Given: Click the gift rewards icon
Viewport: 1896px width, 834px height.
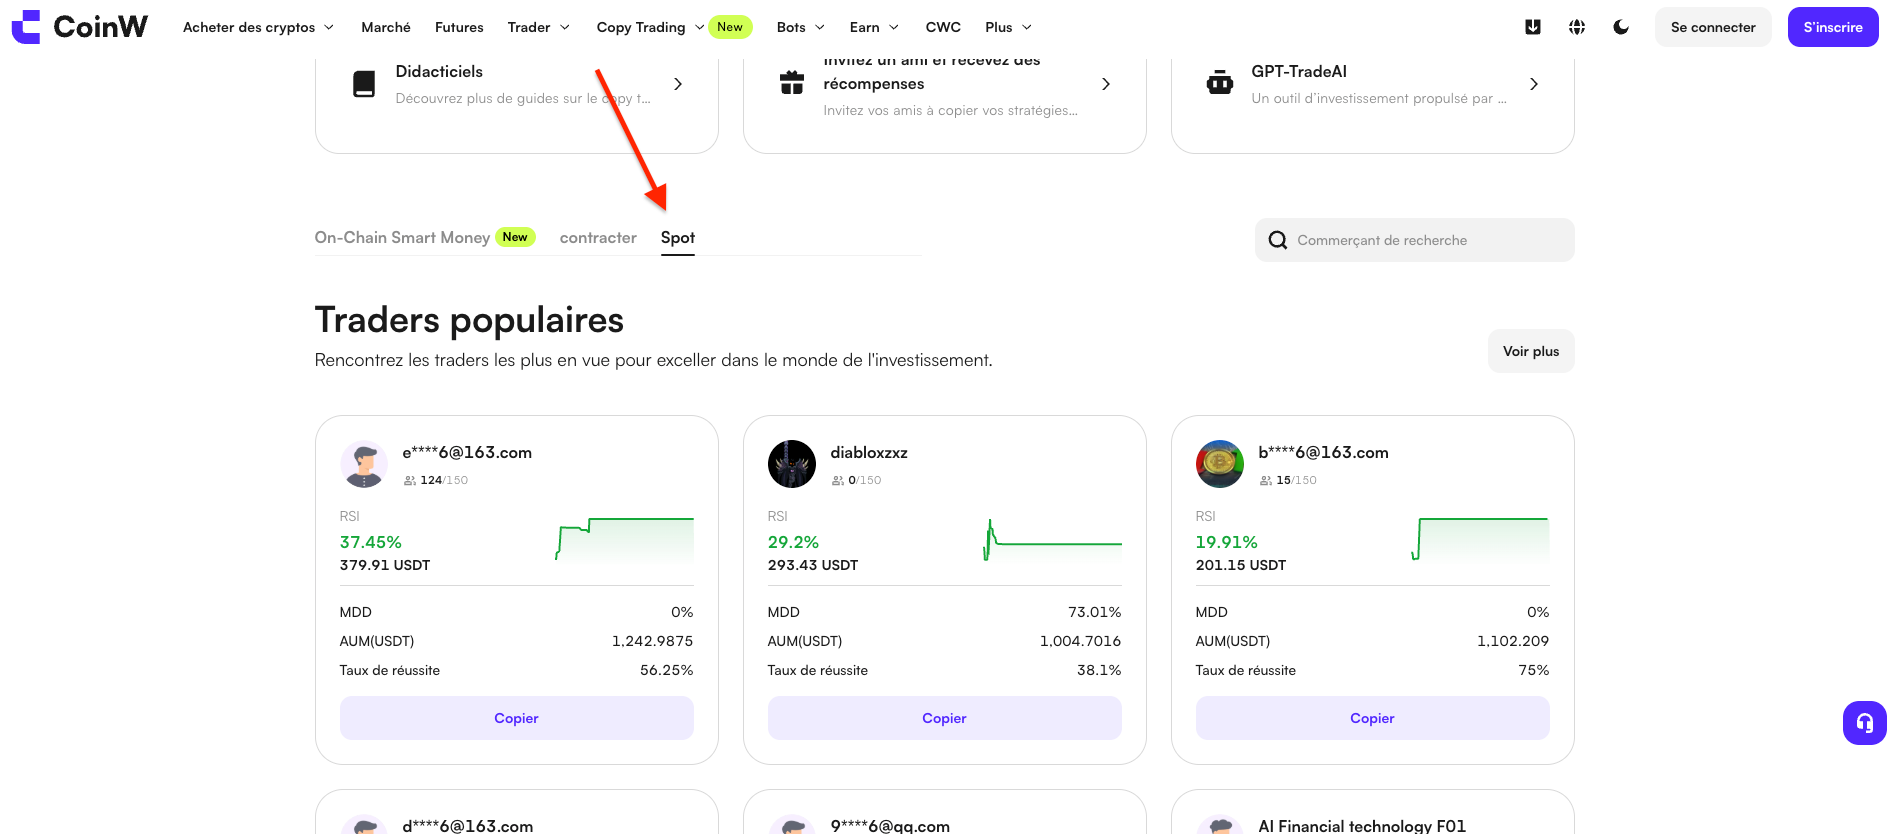Looking at the screenshot, I should pos(792,84).
